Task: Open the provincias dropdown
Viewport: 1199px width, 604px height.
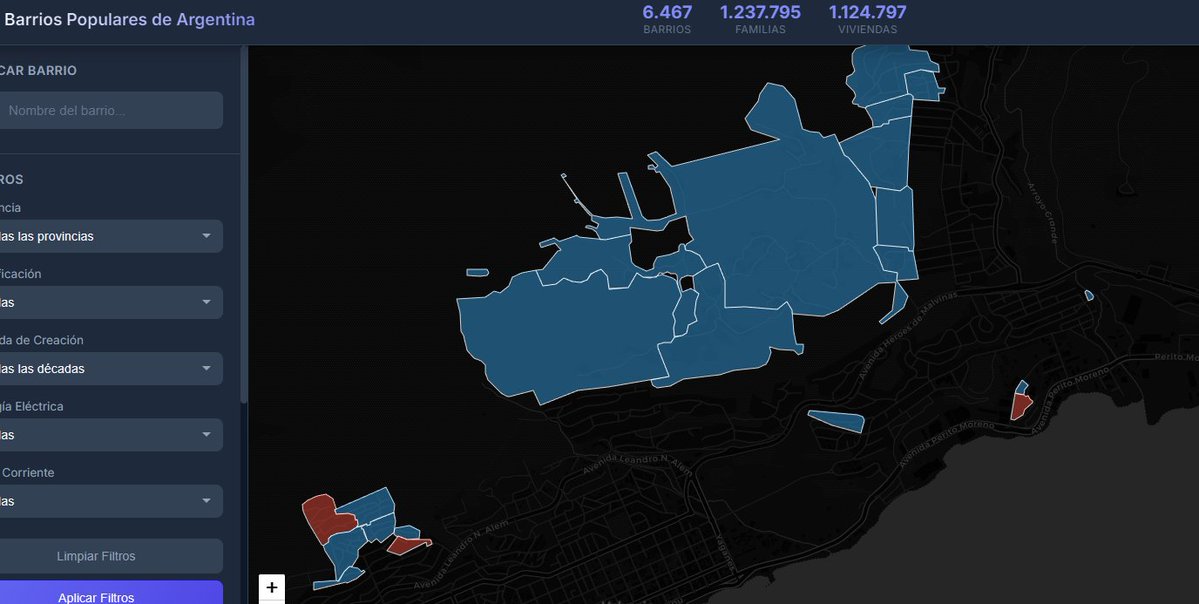Action: [x=110, y=236]
